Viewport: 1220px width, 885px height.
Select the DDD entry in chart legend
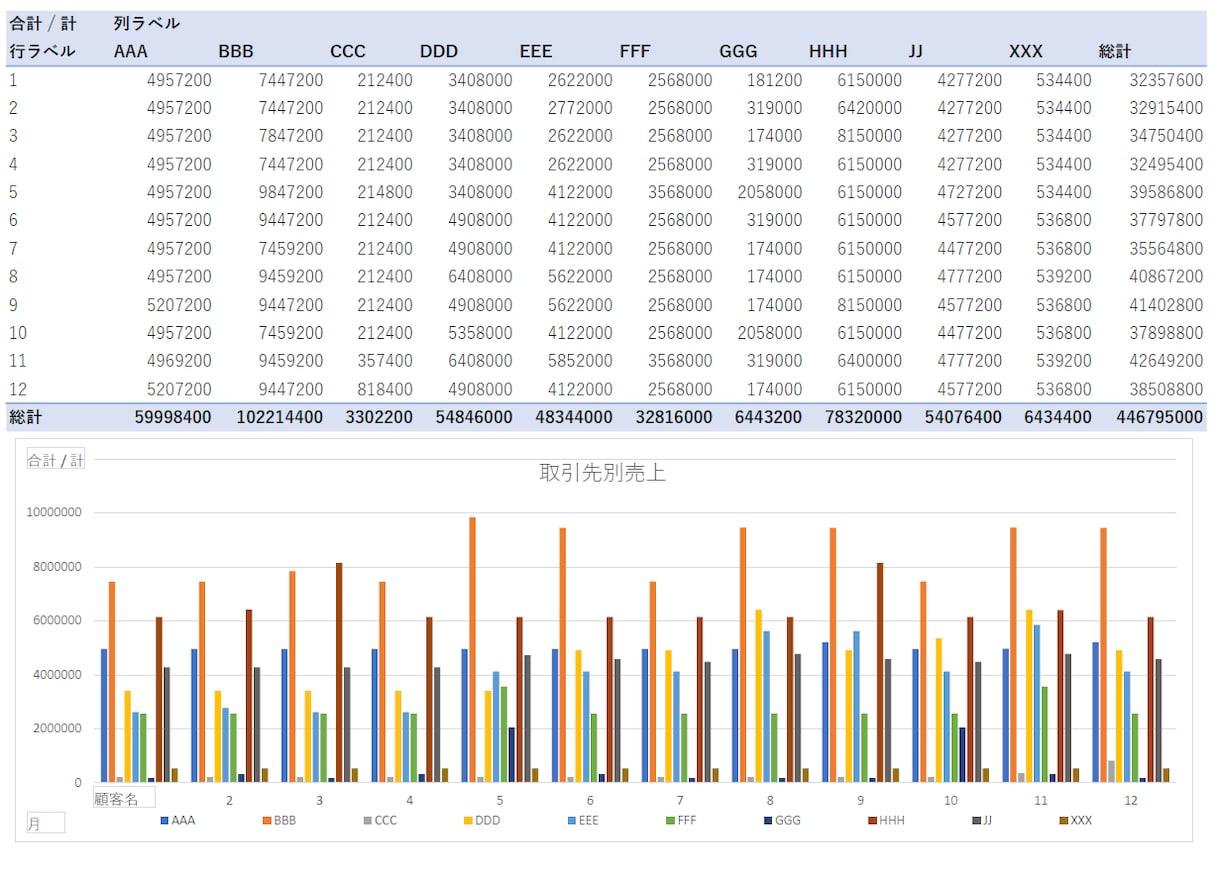(483, 821)
